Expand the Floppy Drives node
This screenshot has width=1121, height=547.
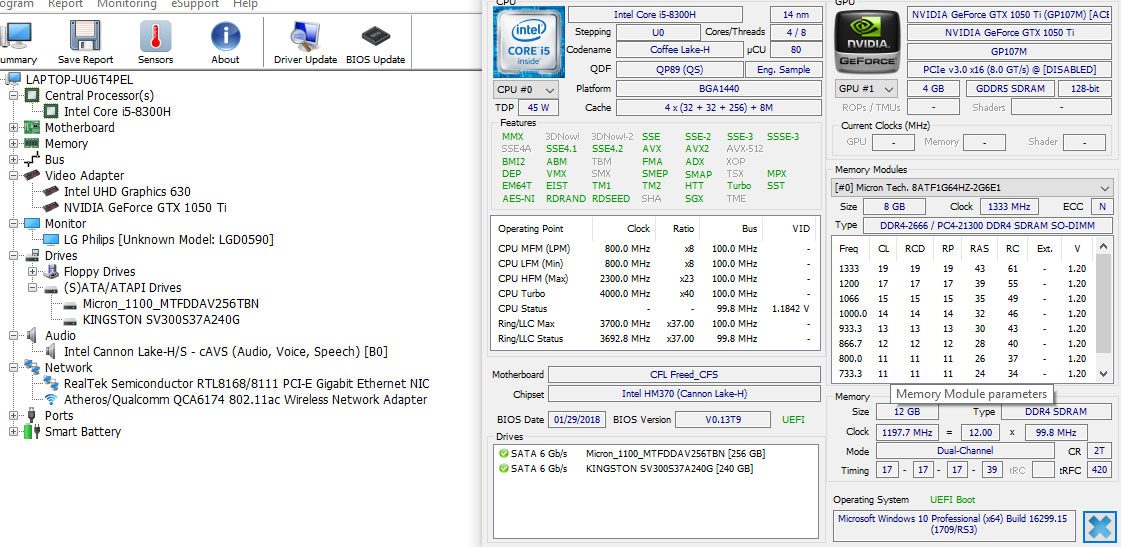[32, 271]
